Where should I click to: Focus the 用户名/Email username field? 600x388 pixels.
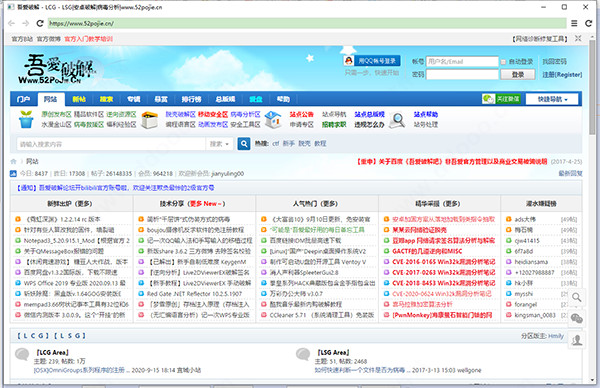pyautogui.click(x=462, y=62)
